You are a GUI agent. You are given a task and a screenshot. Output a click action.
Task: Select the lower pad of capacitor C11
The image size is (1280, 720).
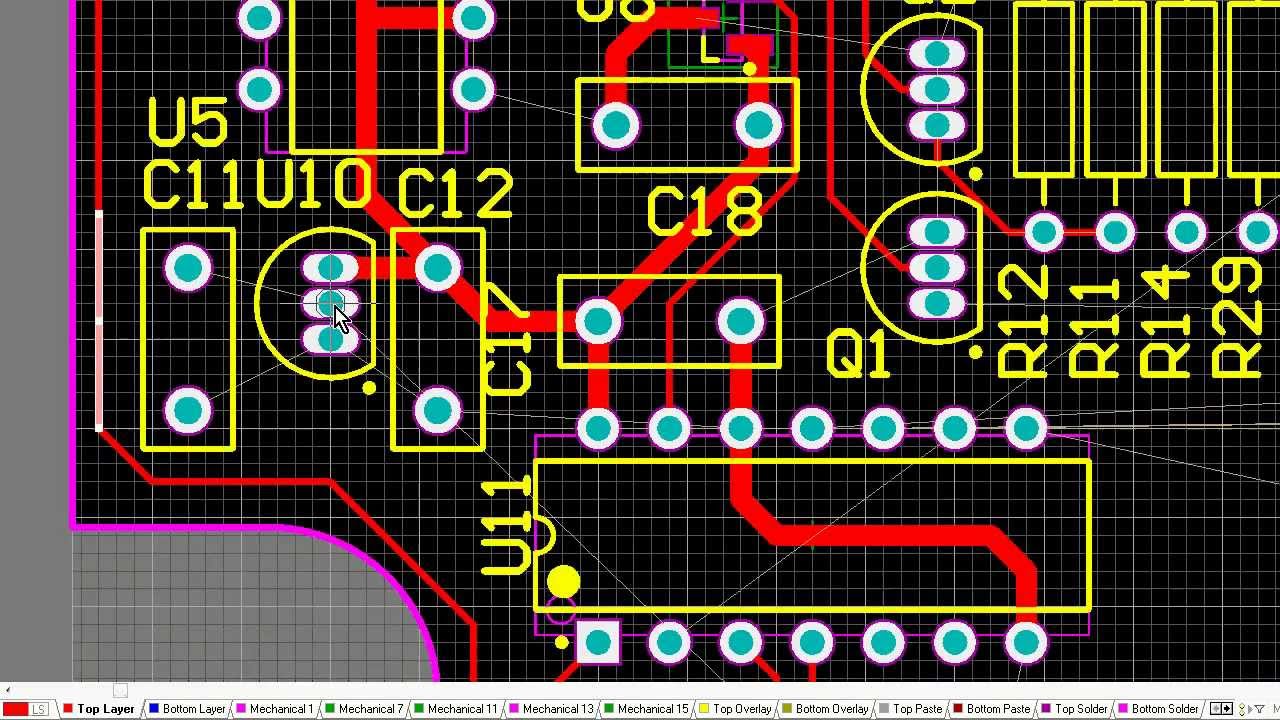coord(188,410)
